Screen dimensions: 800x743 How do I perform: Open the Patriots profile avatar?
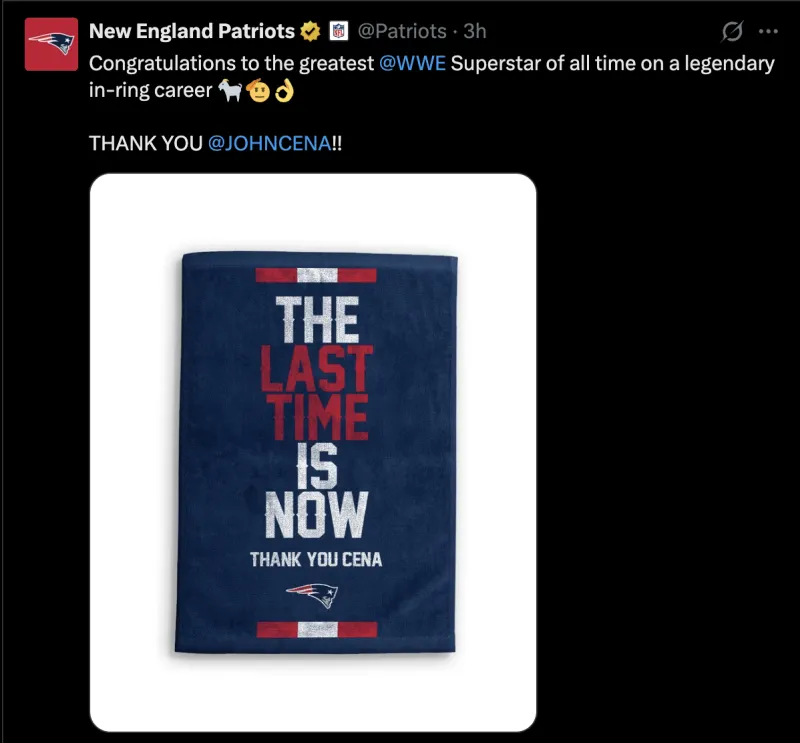pos(51,44)
